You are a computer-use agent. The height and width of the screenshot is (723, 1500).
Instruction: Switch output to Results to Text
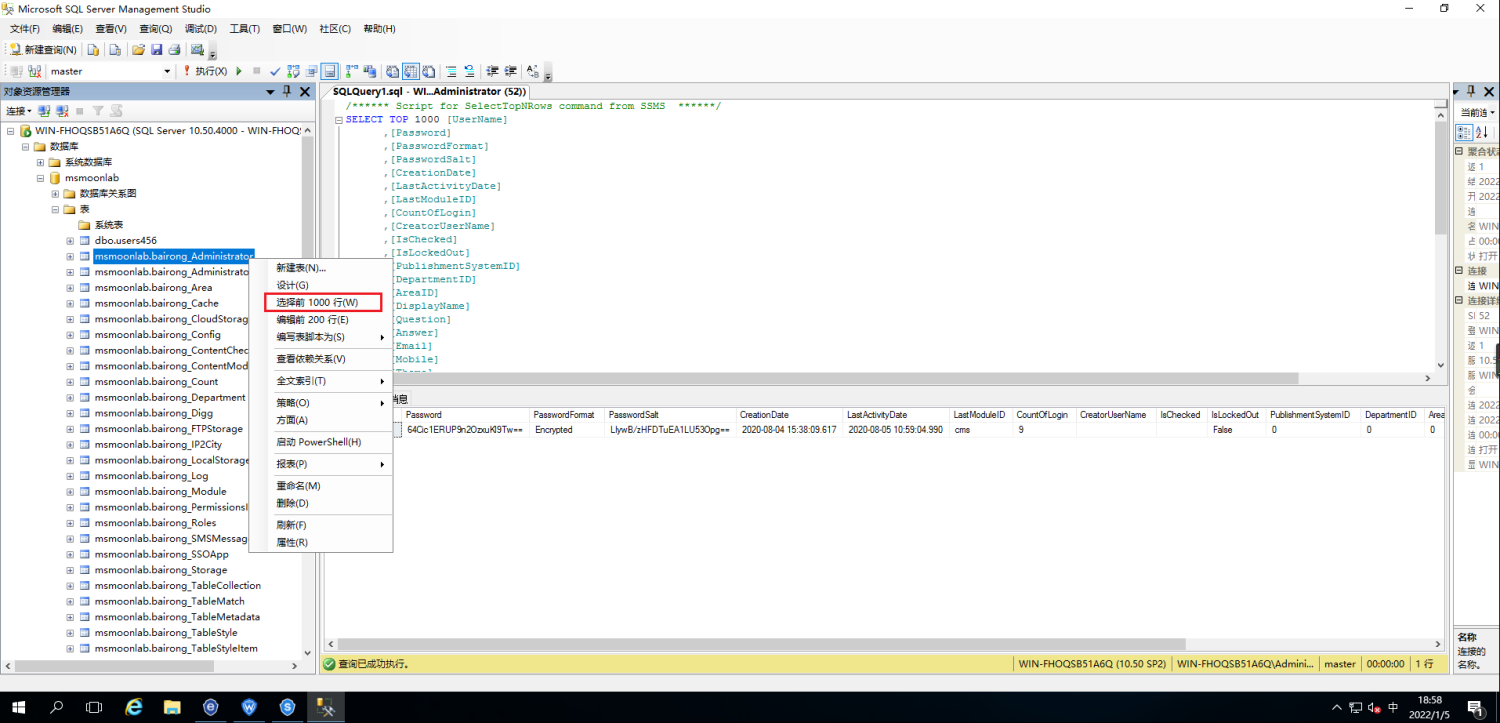[x=392, y=71]
